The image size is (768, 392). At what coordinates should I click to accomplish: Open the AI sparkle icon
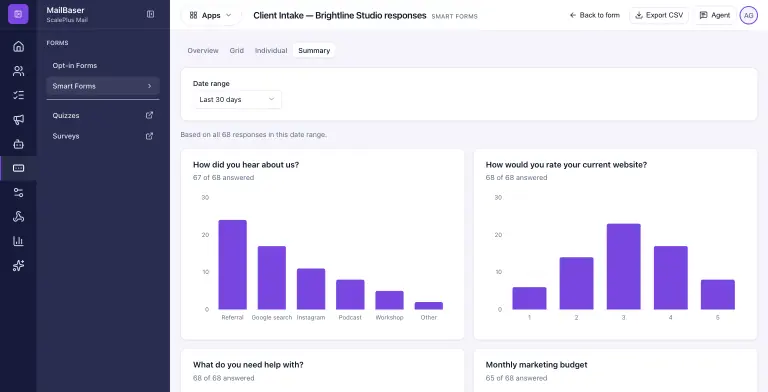coord(18,266)
